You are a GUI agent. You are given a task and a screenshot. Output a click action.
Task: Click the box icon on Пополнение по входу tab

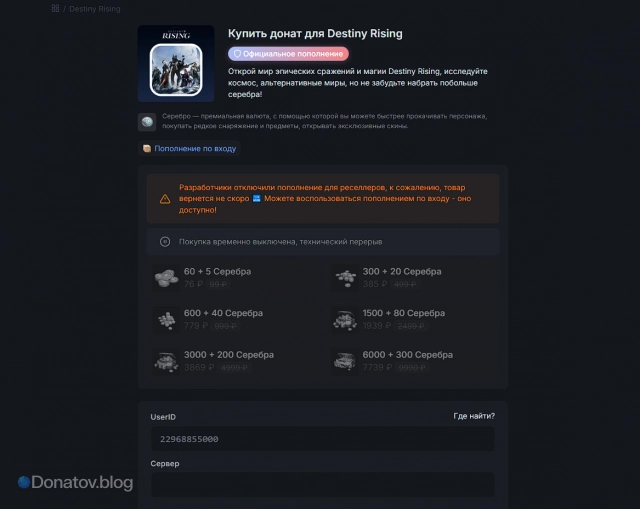[x=147, y=149]
